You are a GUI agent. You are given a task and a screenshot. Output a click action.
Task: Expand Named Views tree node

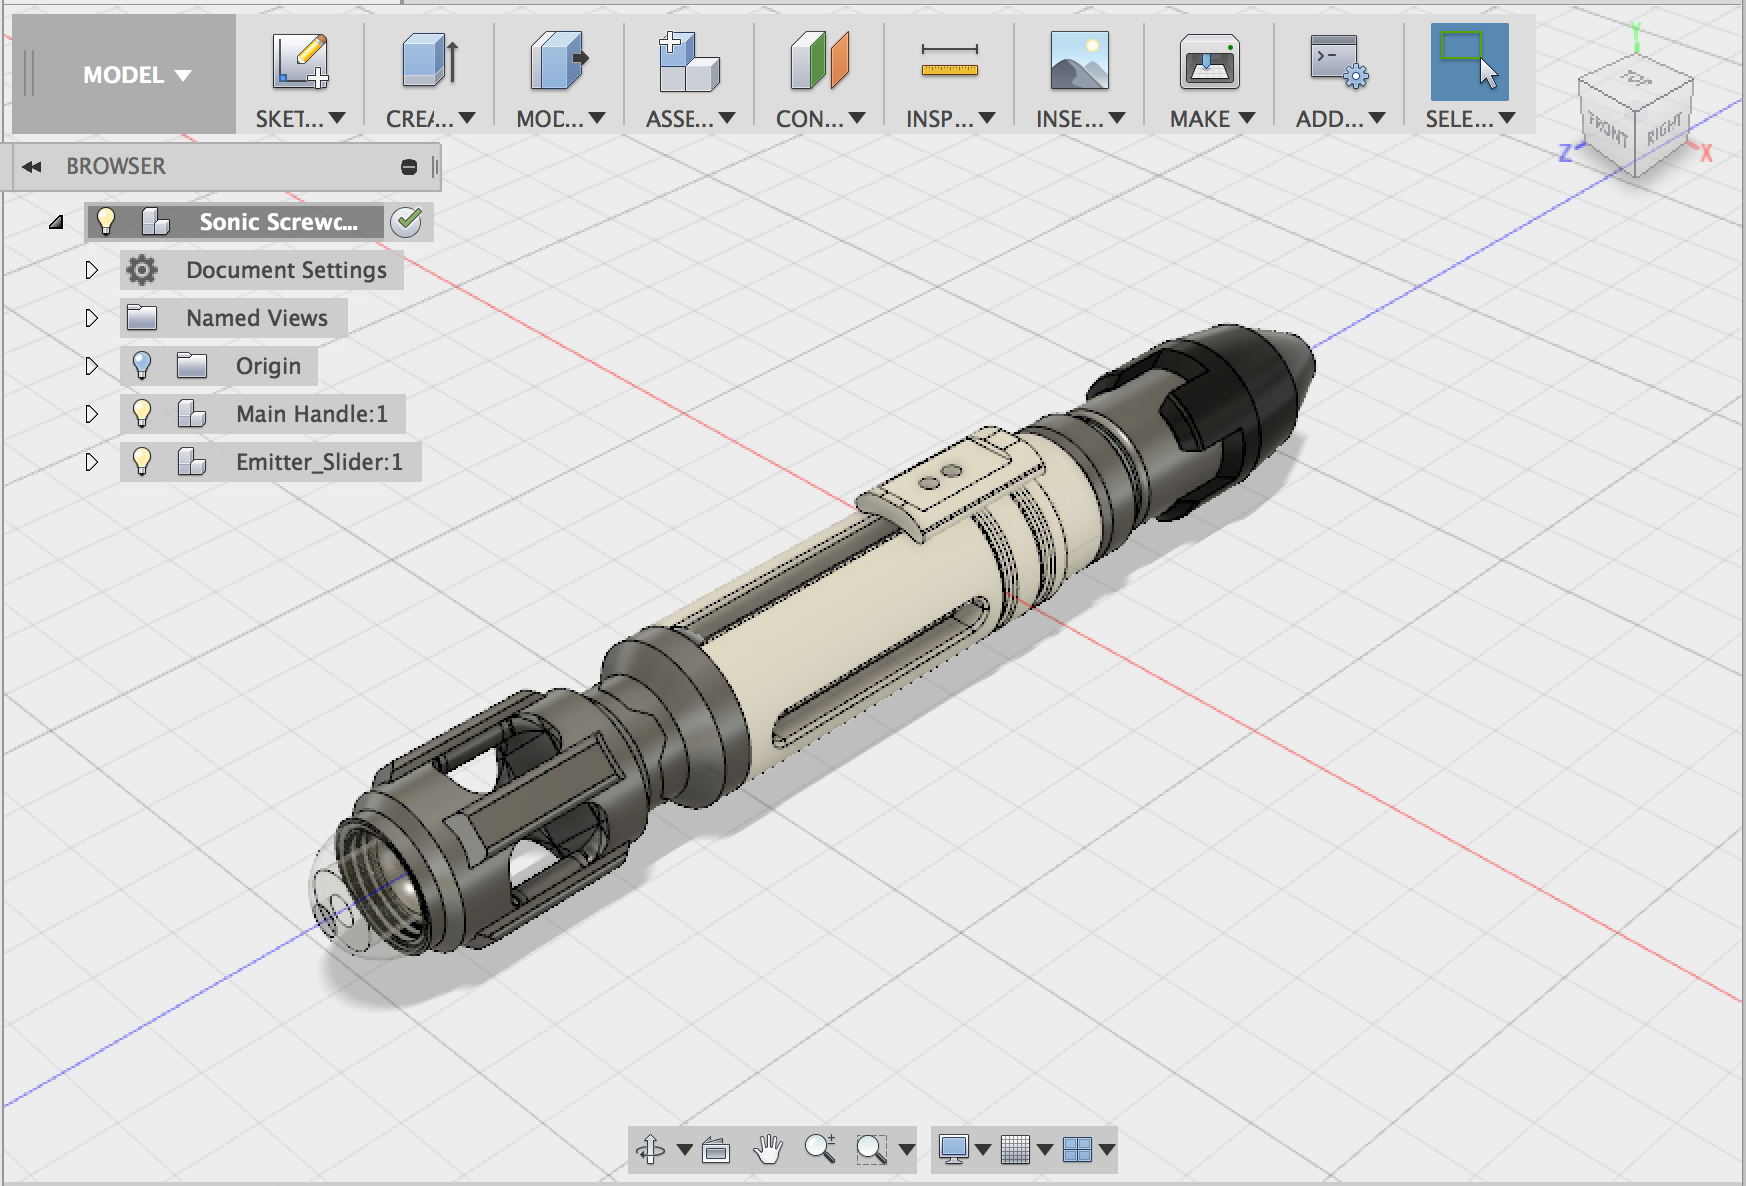[91, 318]
